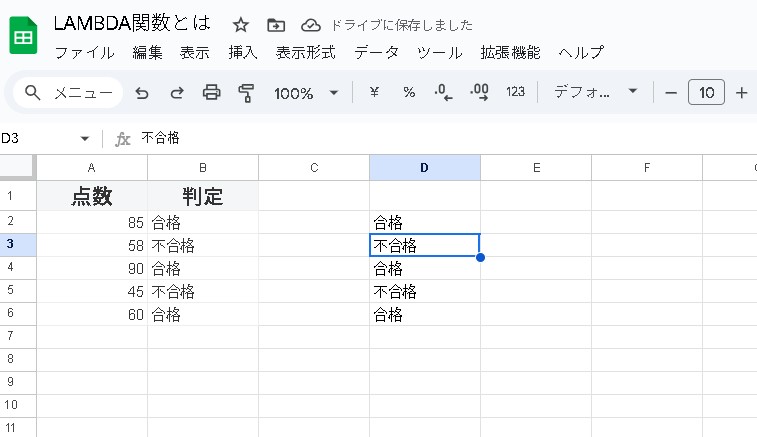Activate the paint format roller
757x437 pixels.
click(x=246, y=93)
